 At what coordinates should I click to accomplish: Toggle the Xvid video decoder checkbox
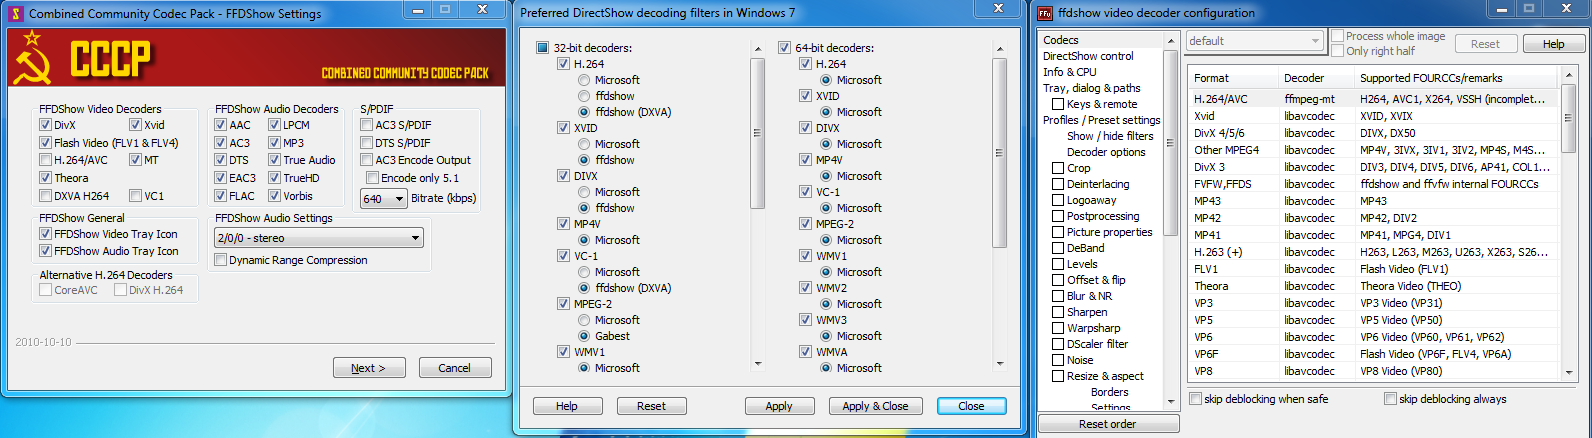click(135, 125)
